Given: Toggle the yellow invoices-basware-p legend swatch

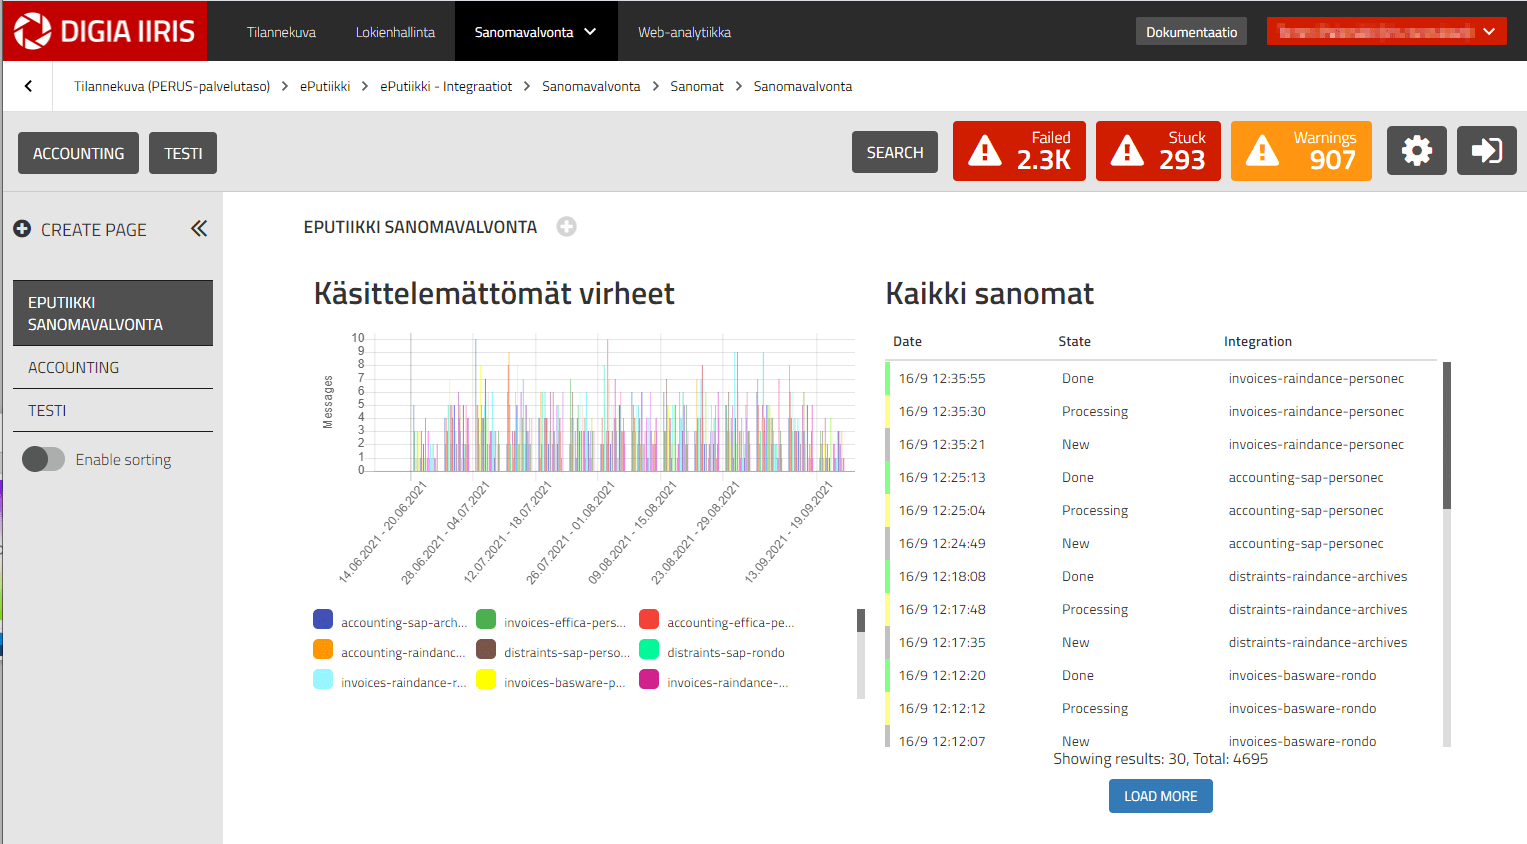Looking at the screenshot, I should 486,680.
